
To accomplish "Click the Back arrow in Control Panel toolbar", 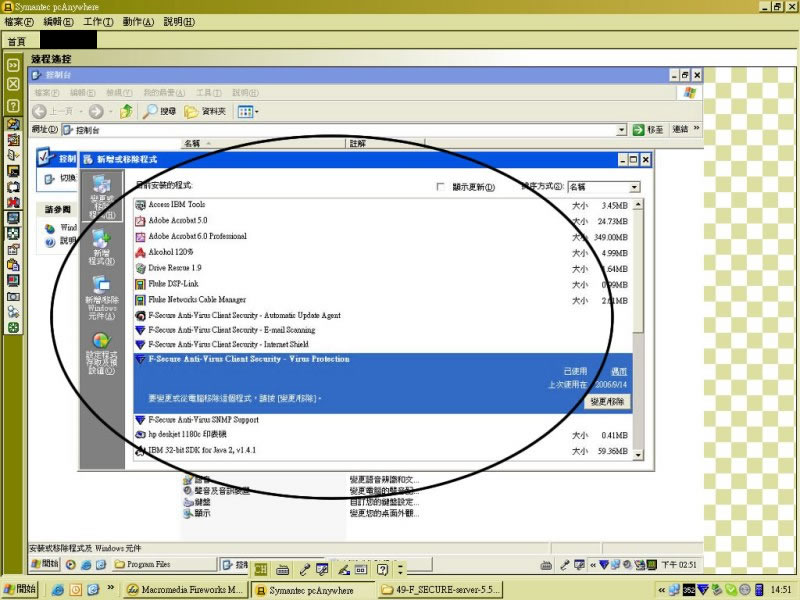I will (39, 111).
